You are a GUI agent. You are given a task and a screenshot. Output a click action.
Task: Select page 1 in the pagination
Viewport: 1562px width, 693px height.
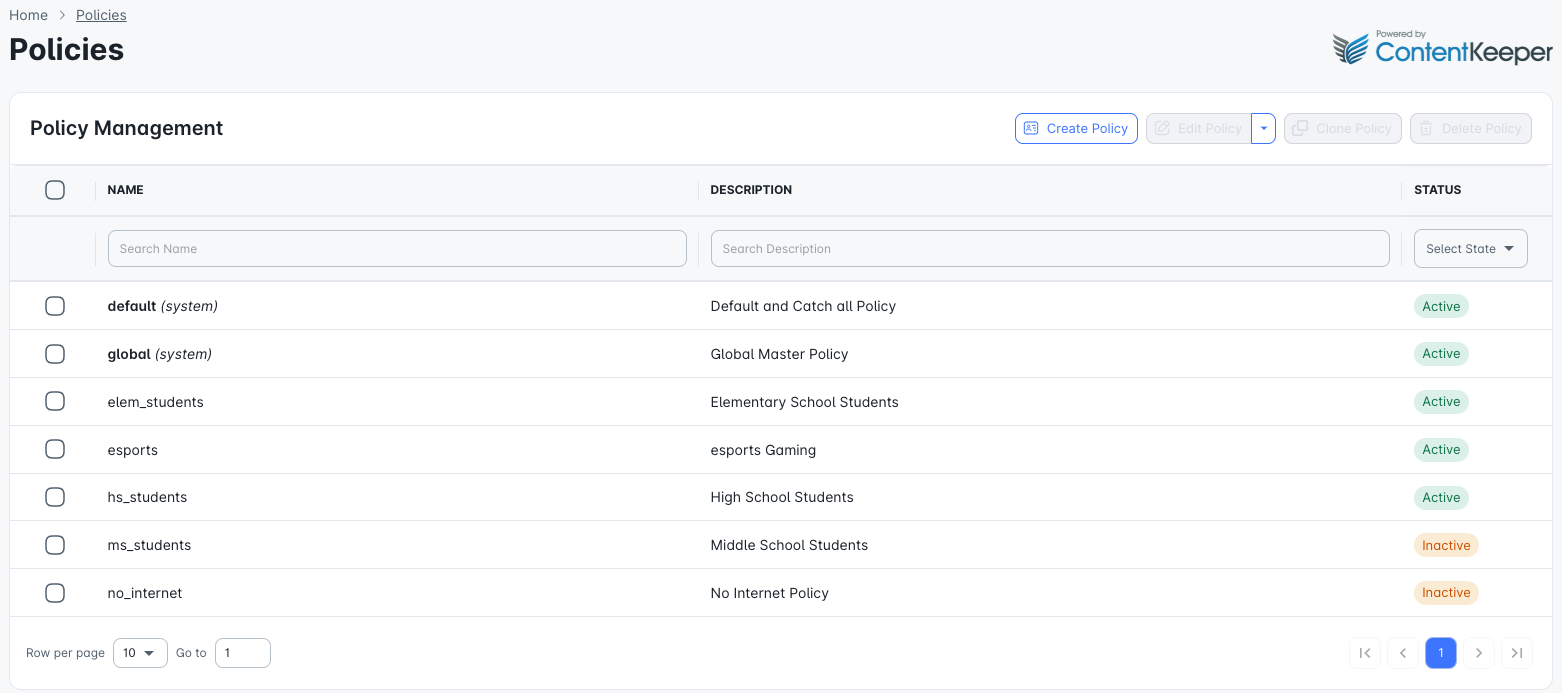1441,652
